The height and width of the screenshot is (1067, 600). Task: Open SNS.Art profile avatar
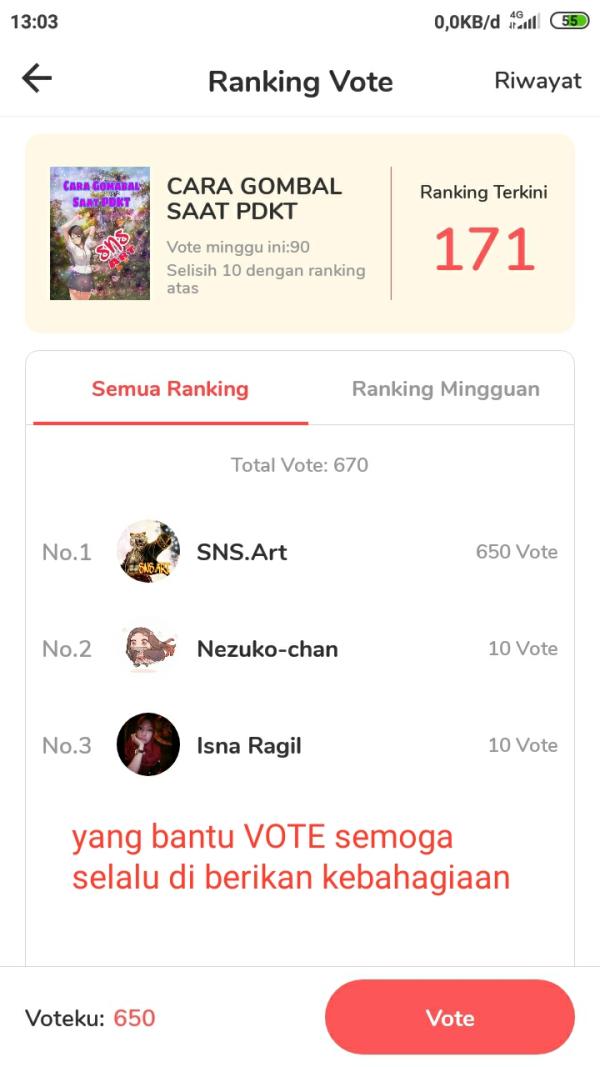(148, 551)
